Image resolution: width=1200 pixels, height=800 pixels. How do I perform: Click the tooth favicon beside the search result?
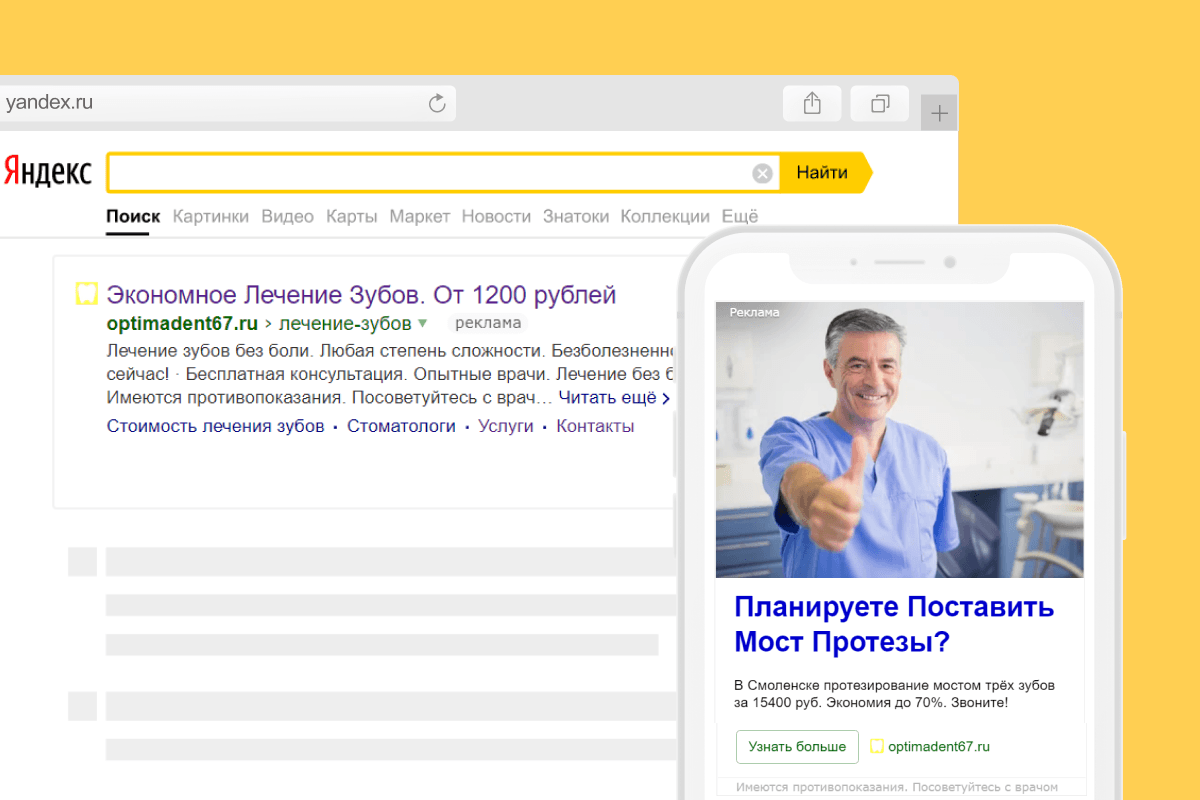click(x=87, y=294)
